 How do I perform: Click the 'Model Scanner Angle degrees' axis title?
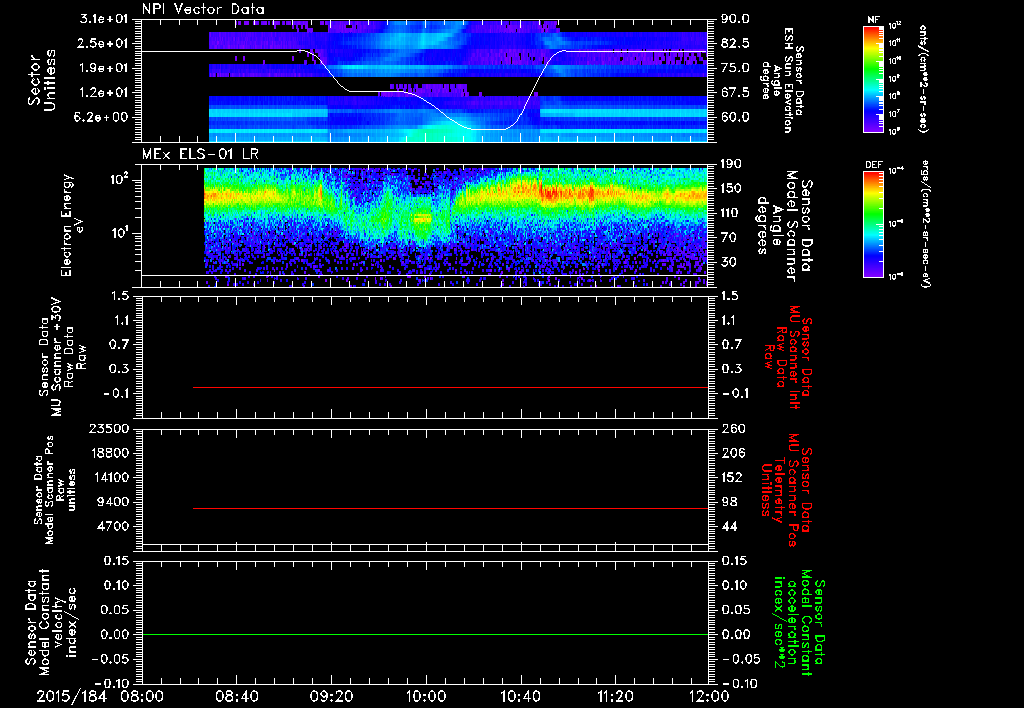point(784,225)
